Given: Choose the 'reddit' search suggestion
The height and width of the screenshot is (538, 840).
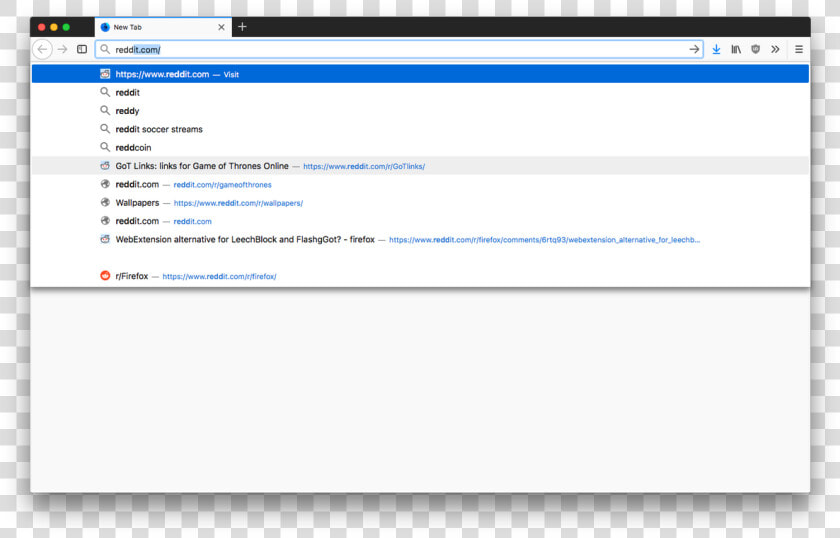Looking at the screenshot, I should point(420,92).
